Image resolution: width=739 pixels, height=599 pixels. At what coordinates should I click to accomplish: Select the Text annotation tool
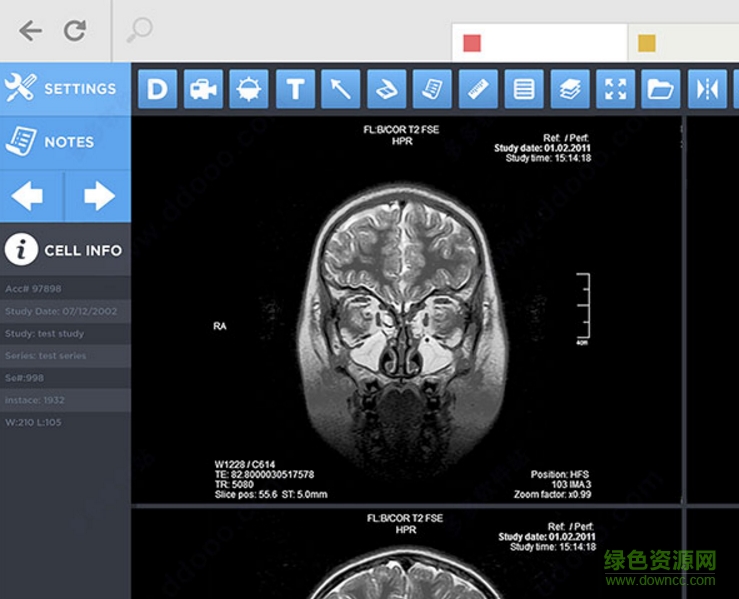click(x=295, y=89)
